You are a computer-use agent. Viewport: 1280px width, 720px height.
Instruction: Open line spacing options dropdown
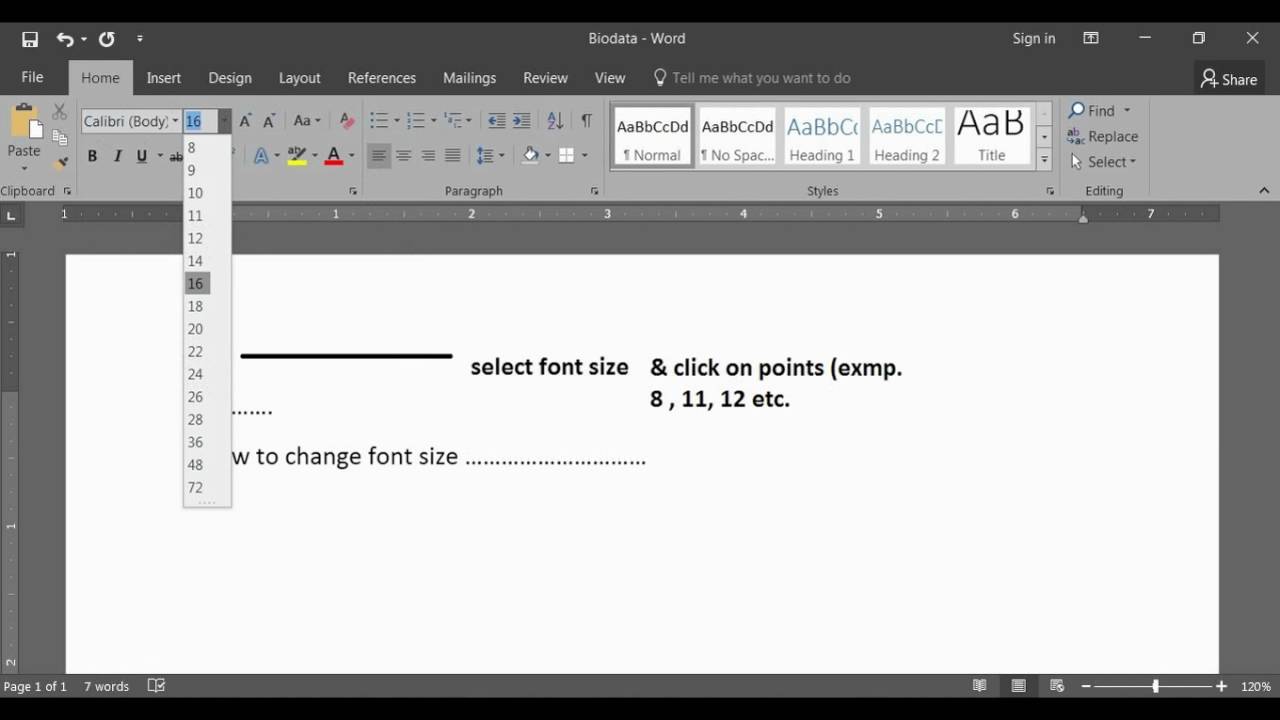[490, 156]
